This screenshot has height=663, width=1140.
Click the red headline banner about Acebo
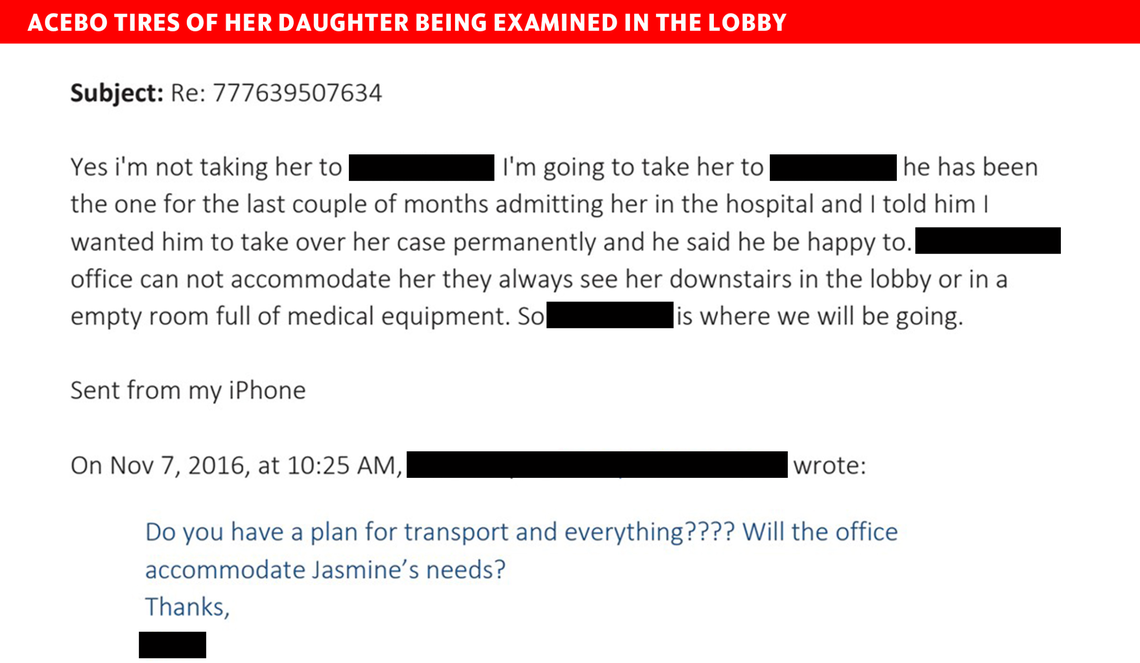click(x=407, y=22)
